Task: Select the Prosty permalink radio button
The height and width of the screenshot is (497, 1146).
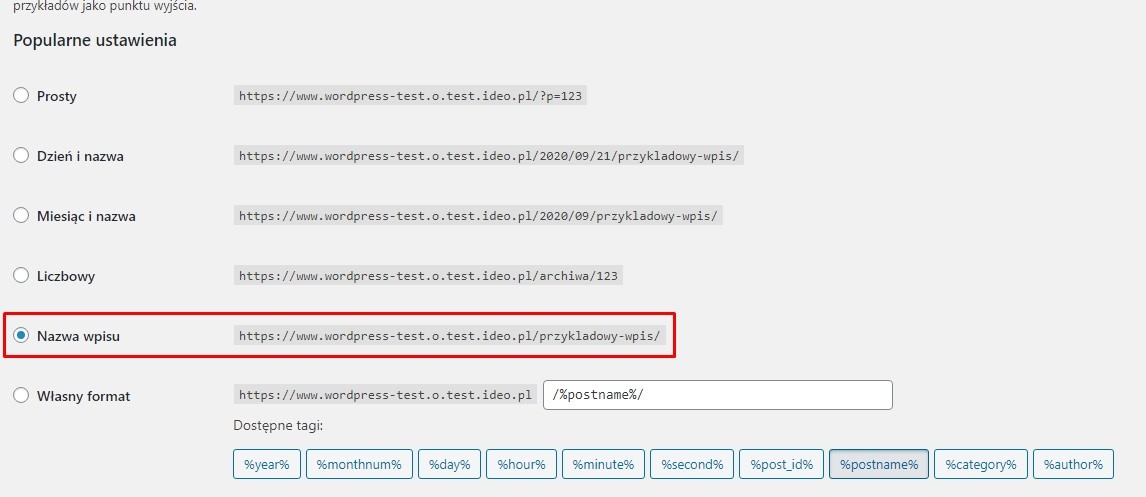Action: tap(21, 96)
